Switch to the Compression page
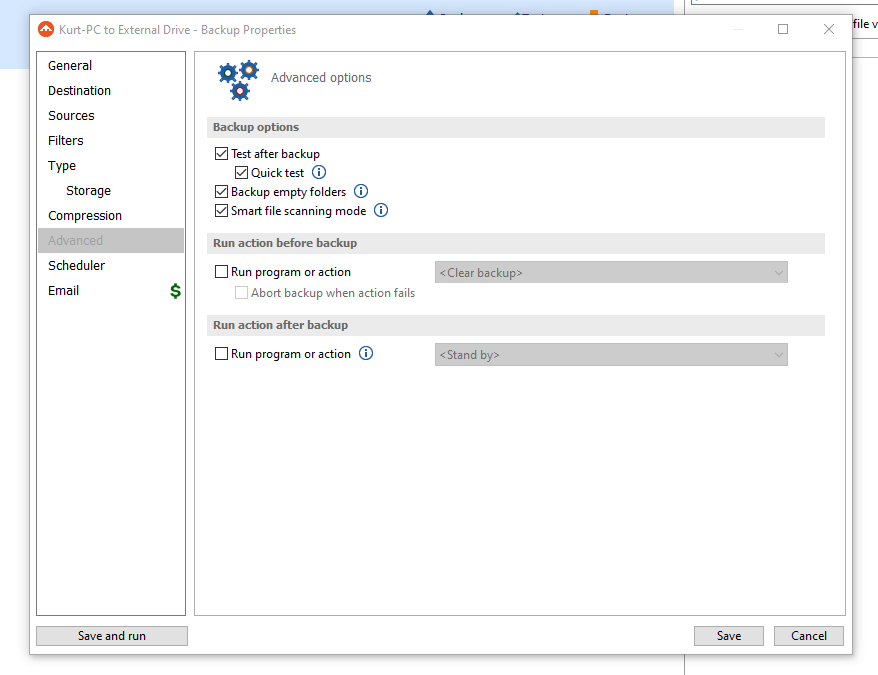 point(111,216)
